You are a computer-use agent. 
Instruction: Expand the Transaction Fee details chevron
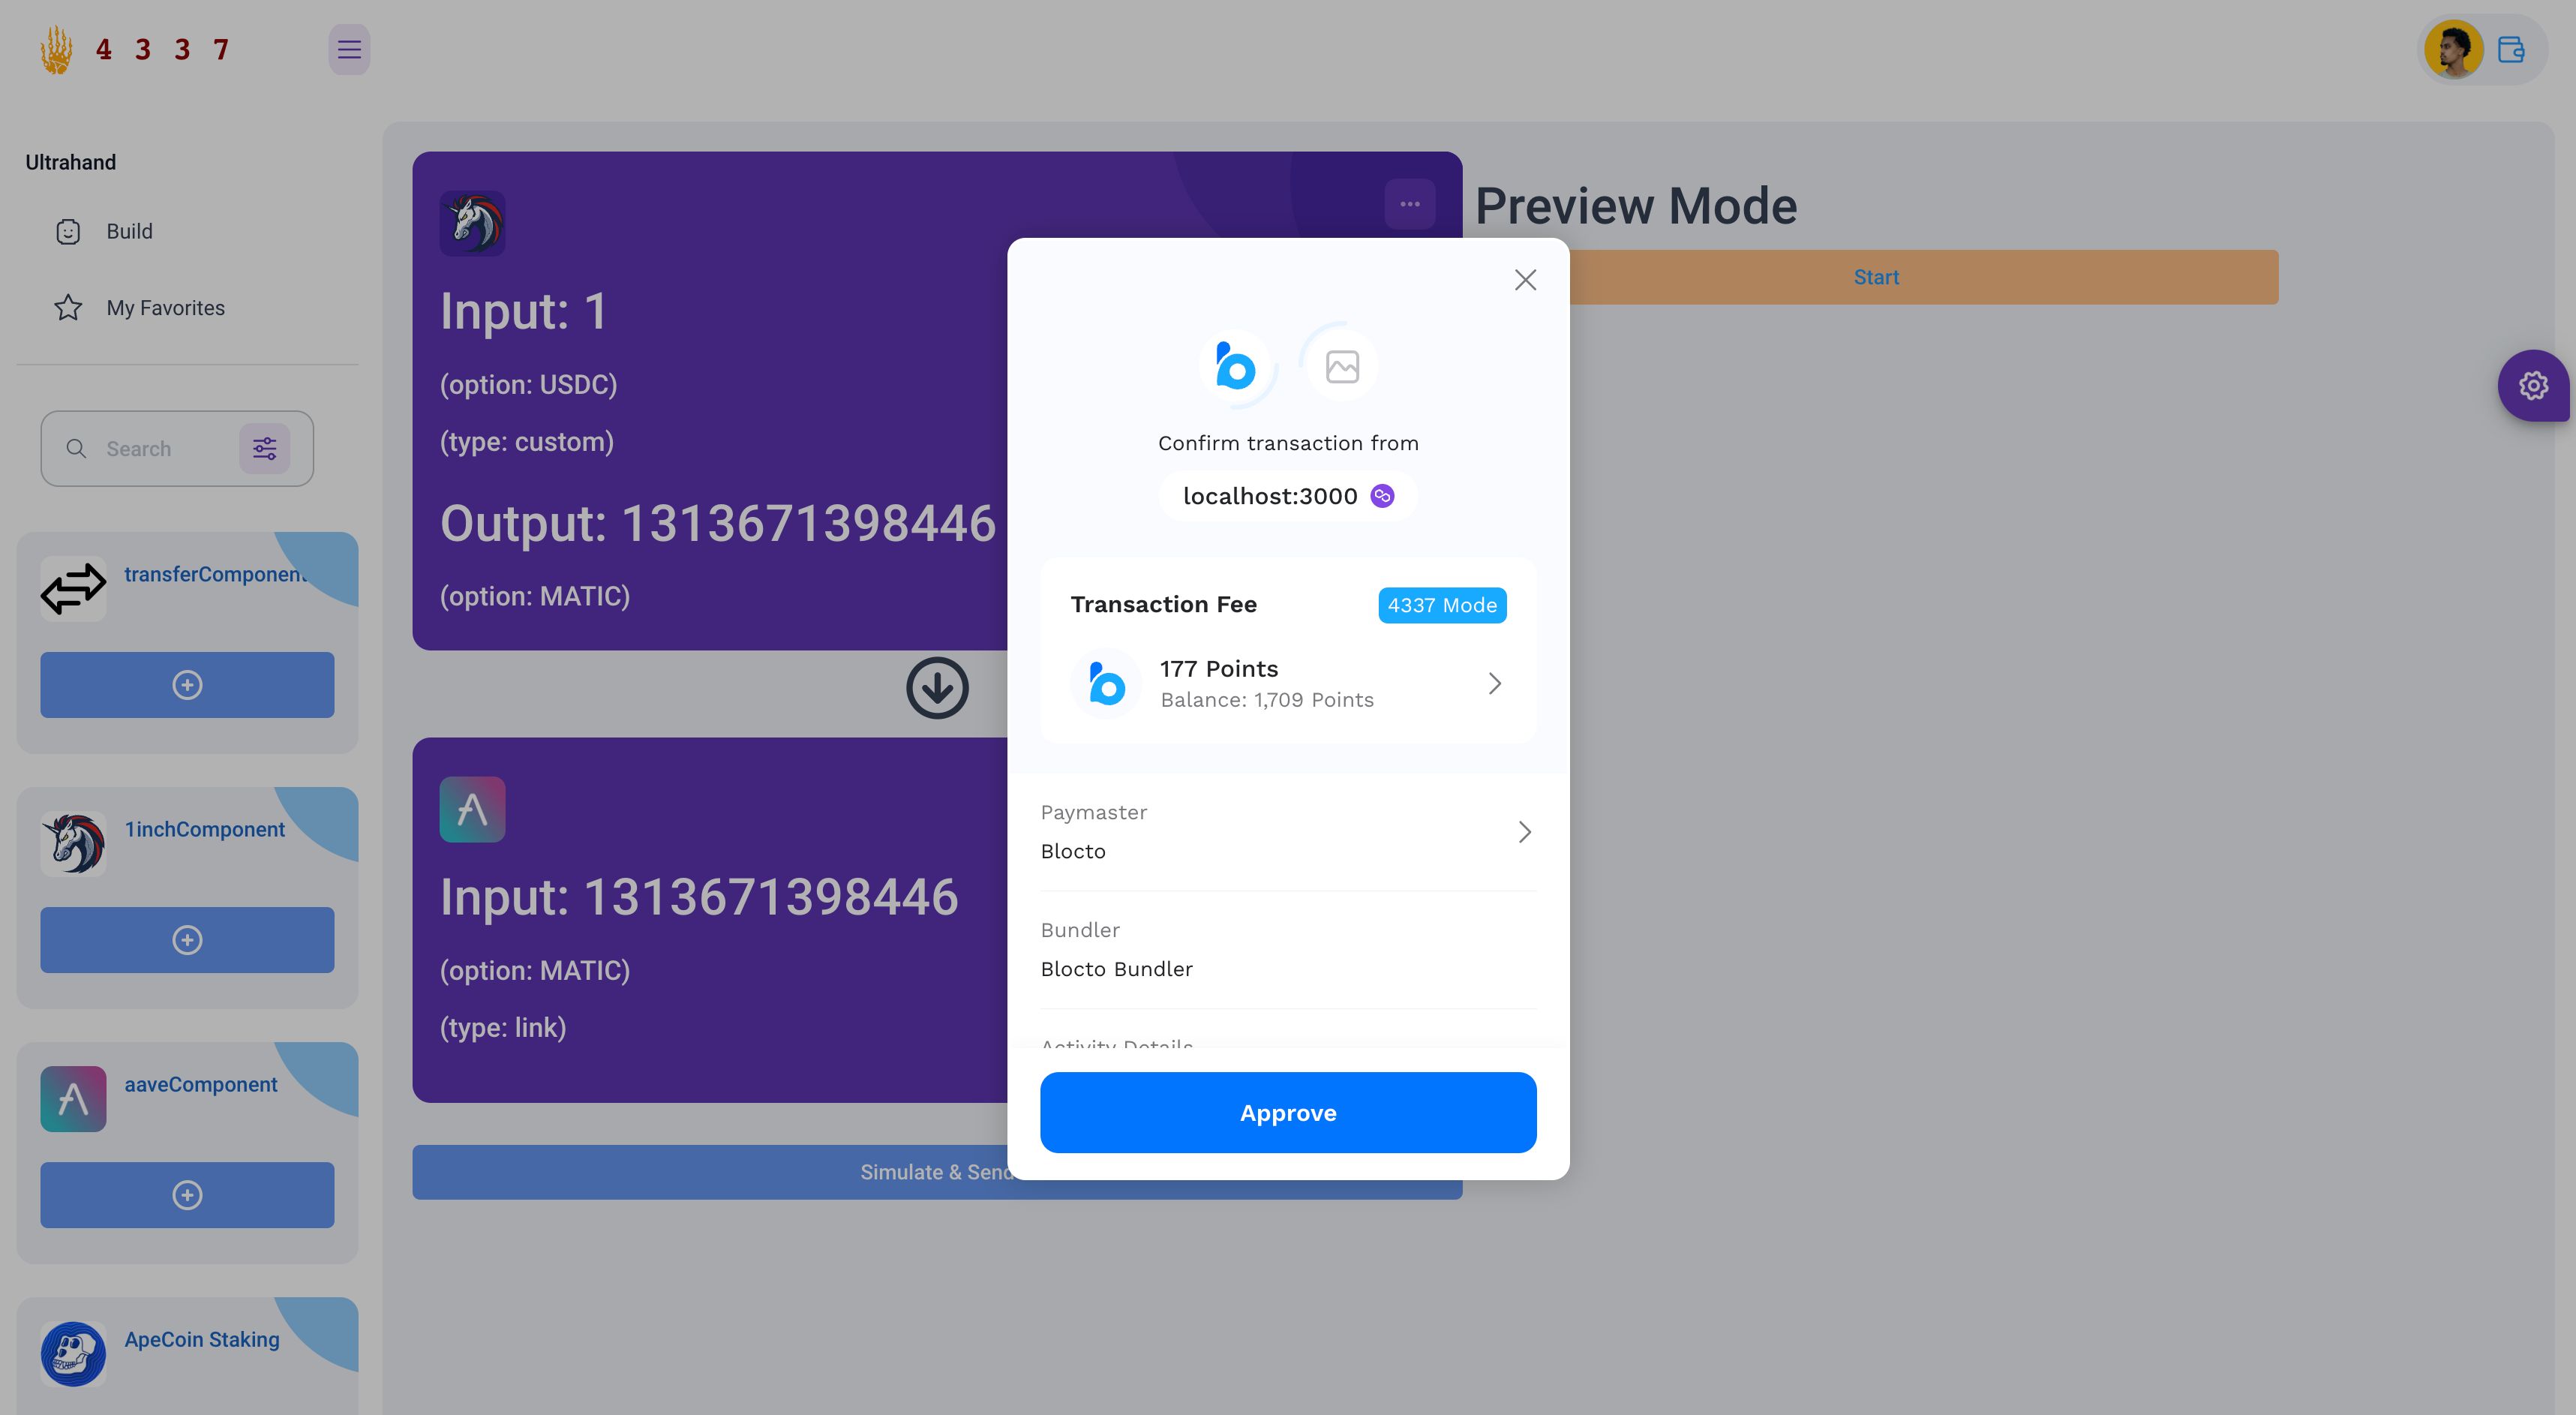[x=1493, y=681]
